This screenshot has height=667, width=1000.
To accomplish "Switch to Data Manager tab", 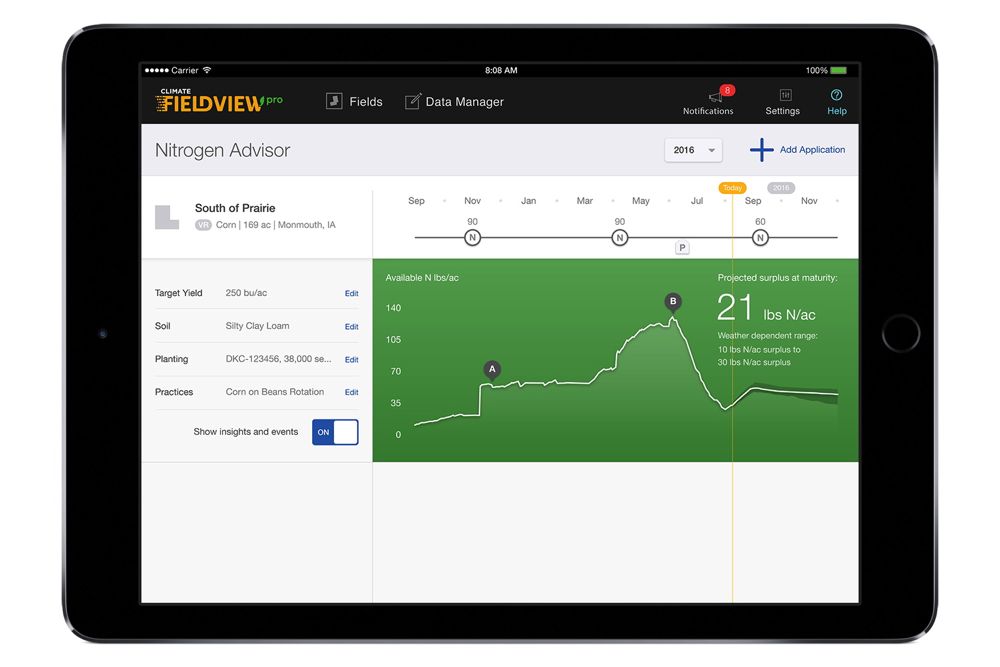I will (x=454, y=102).
